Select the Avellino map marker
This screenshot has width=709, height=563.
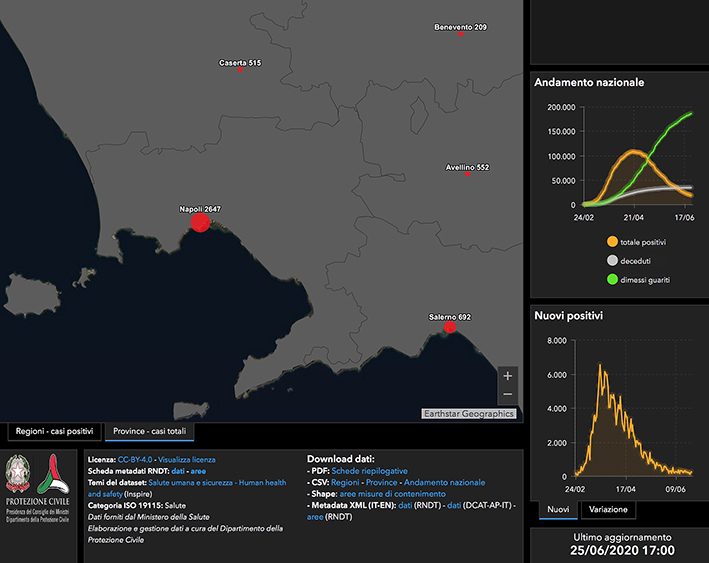pyautogui.click(x=467, y=174)
